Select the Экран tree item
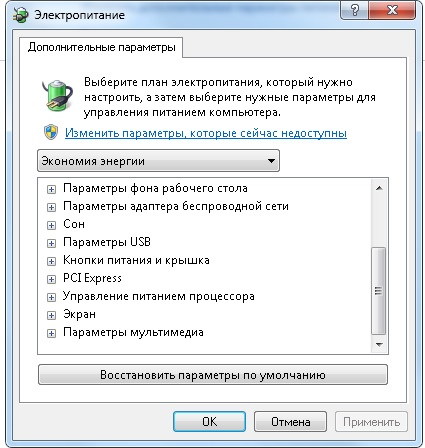425x448 pixels. 79,314
